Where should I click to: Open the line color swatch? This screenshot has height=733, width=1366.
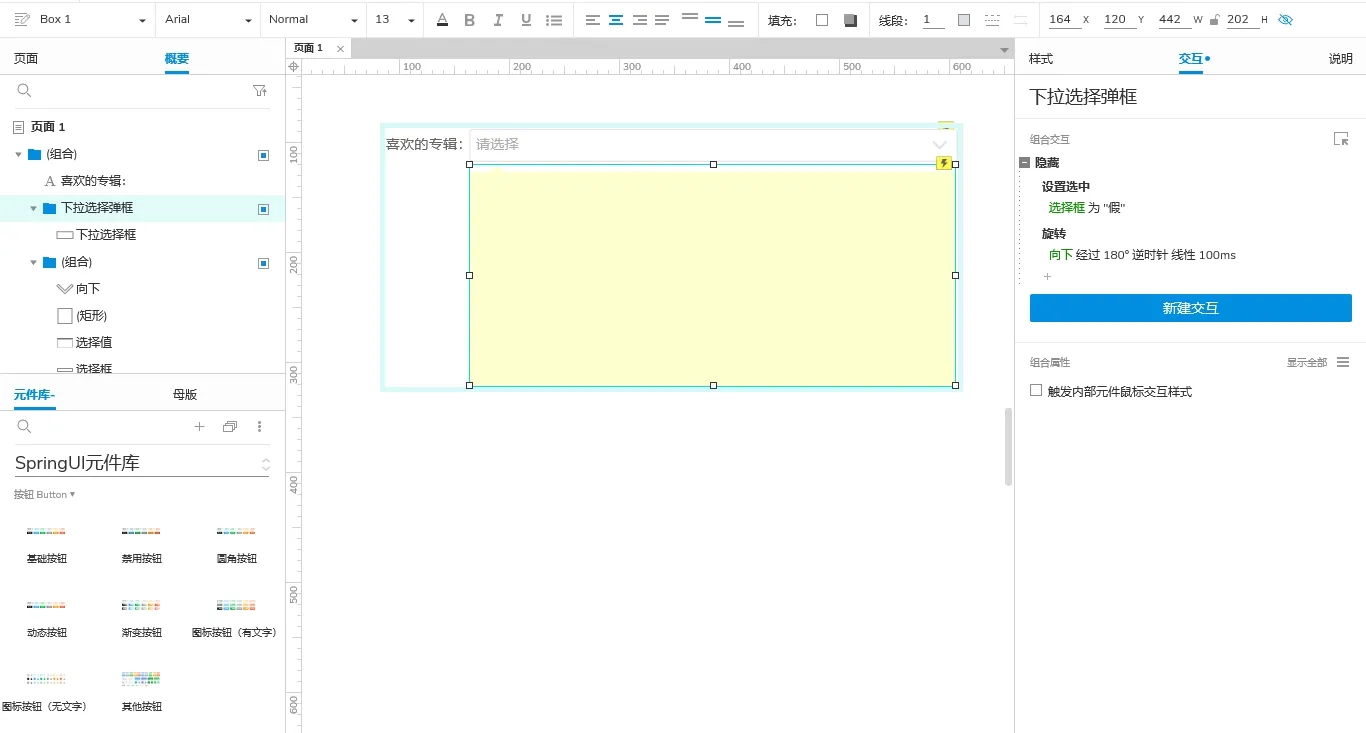pos(964,20)
